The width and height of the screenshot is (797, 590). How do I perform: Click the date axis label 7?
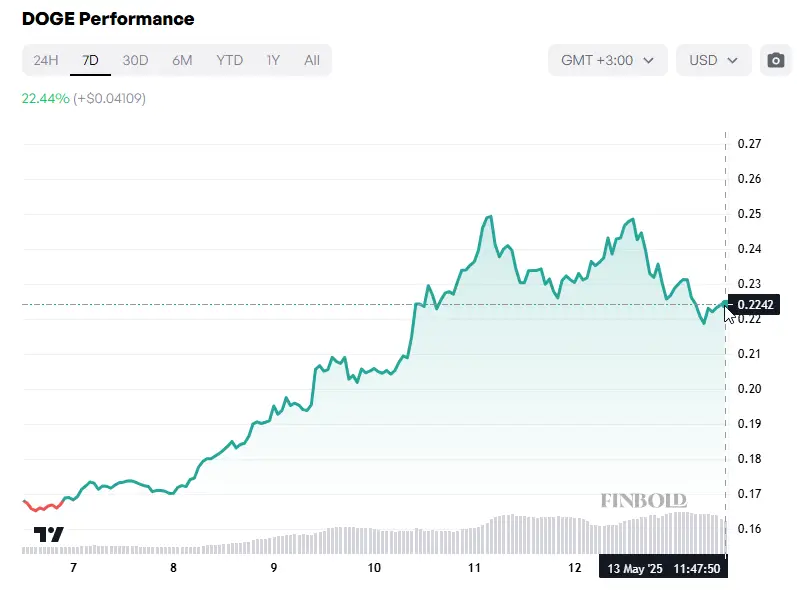click(74, 568)
